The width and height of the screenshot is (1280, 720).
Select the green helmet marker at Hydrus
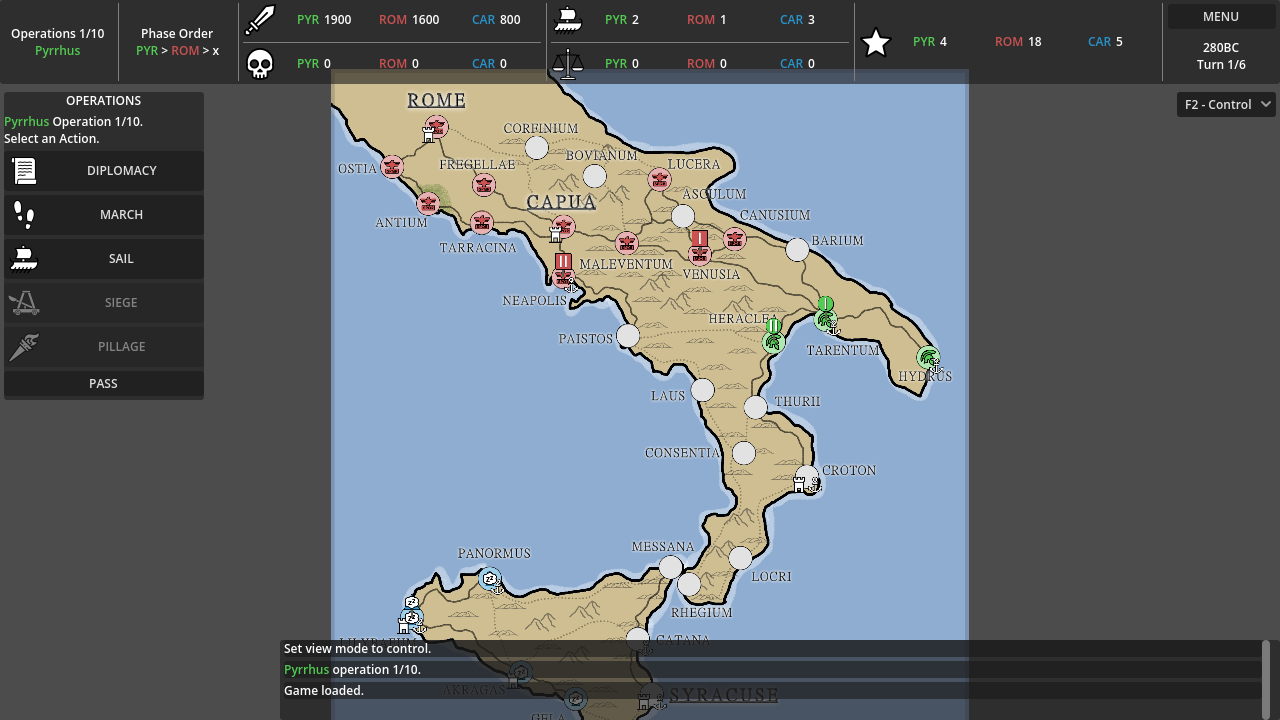click(928, 358)
